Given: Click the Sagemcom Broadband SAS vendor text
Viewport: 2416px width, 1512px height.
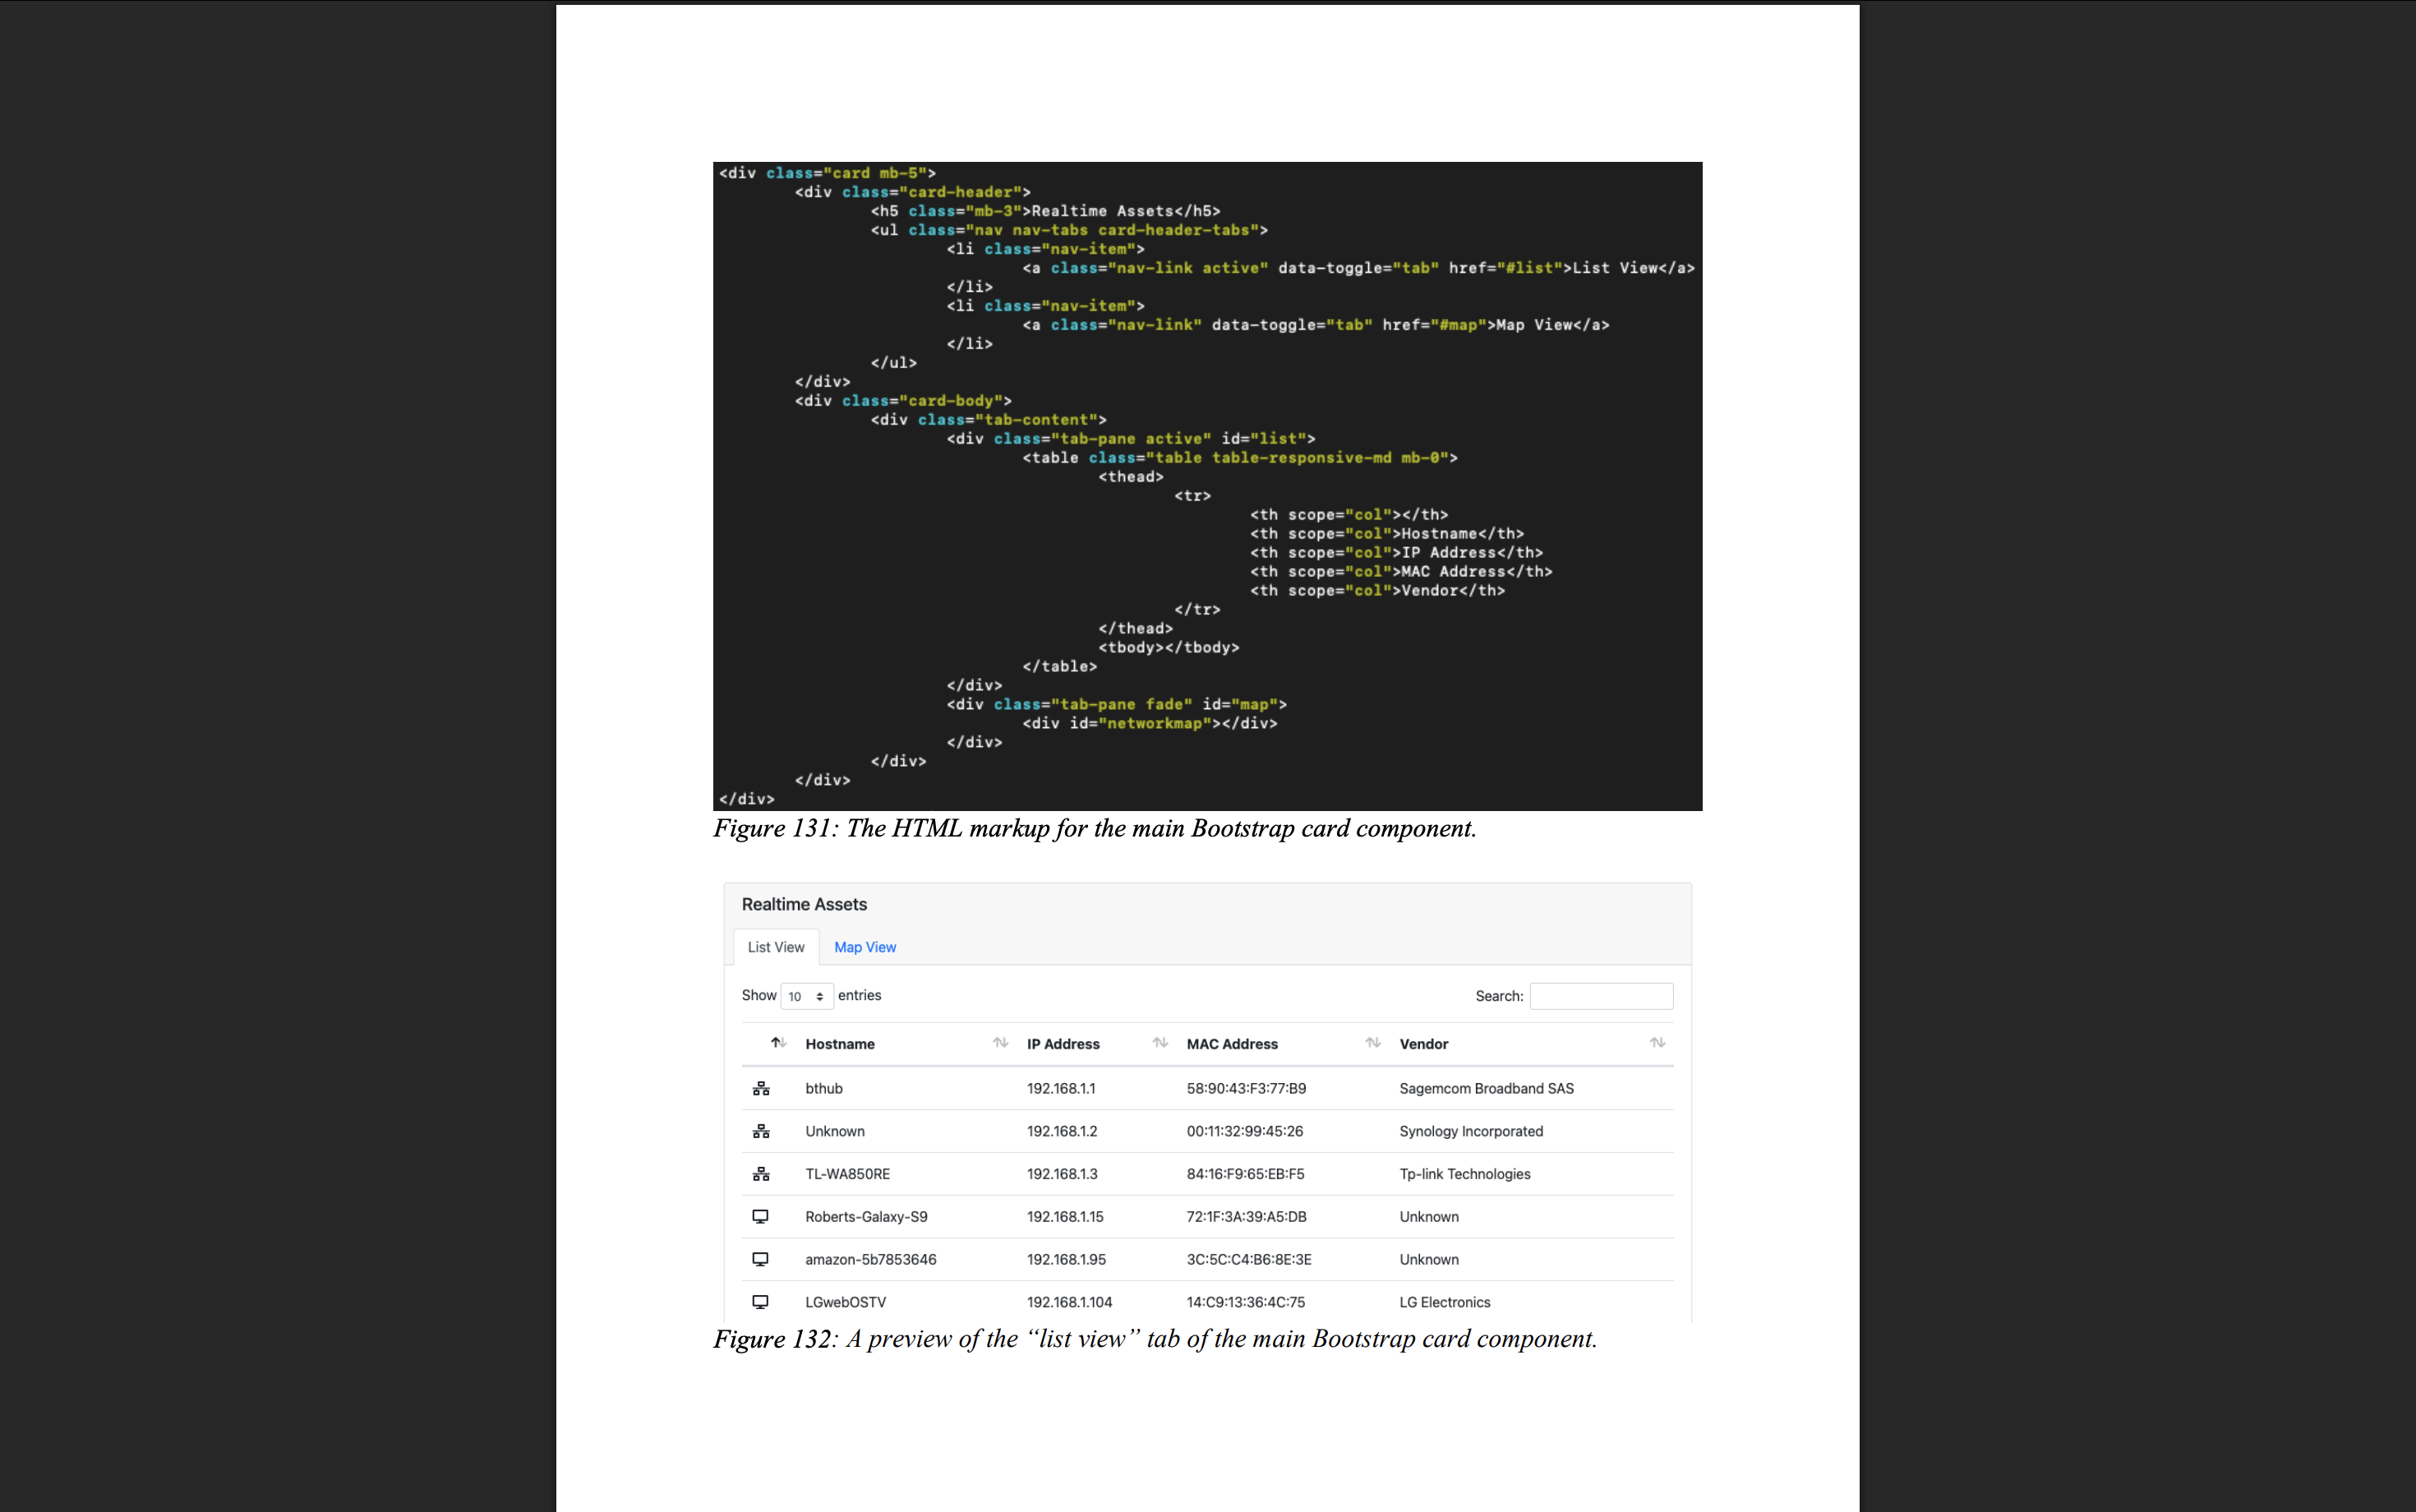Looking at the screenshot, I should tap(1486, 1088).
